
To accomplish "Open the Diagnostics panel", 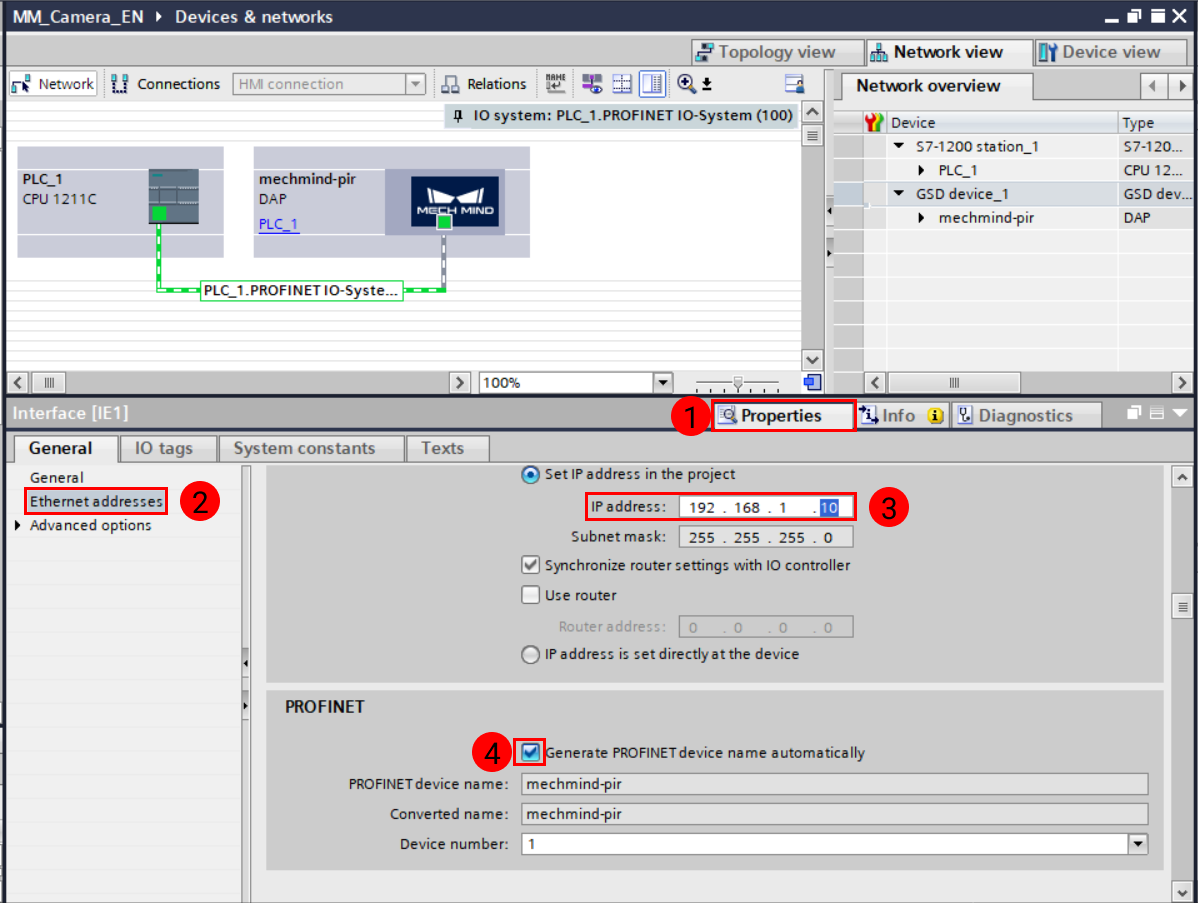I will pyautogui.click(x=1025, y=415).
